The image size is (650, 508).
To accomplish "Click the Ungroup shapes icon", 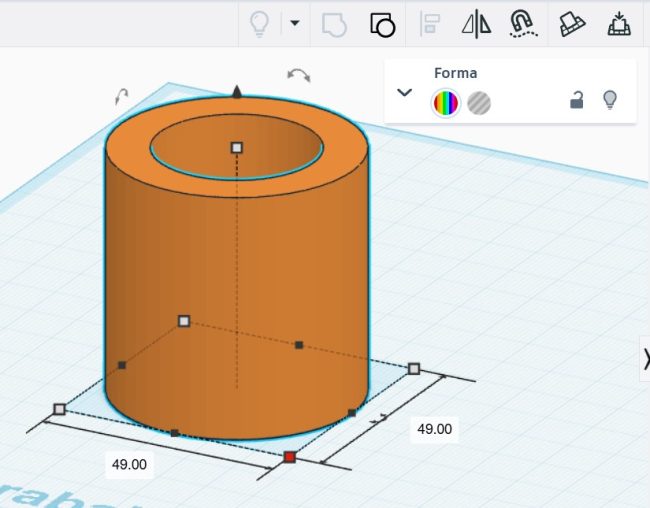I will point(382,24).
